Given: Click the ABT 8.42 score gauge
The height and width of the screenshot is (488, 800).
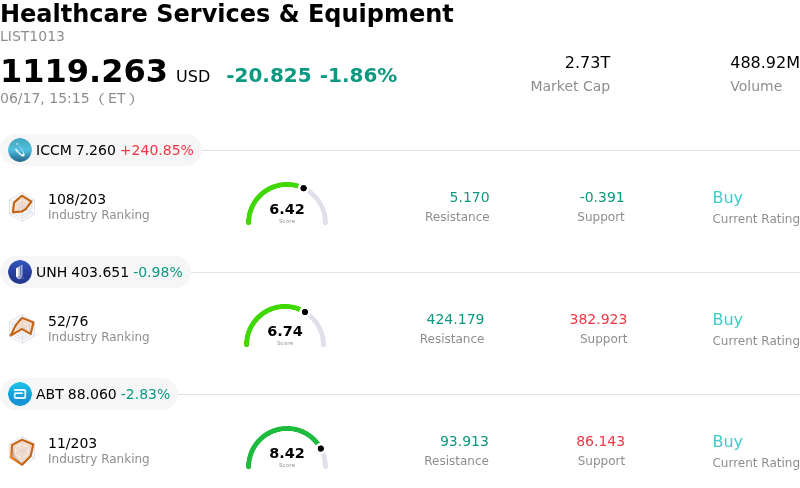Looking at the screenshot, I should [x=287, y=448].
